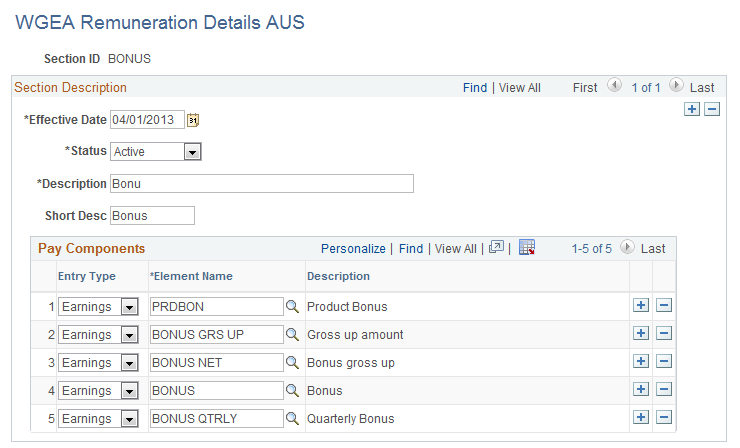The image size is (740, 448).
Task: Open Entry Type dropdown in row 3
Action: (129, 363)
